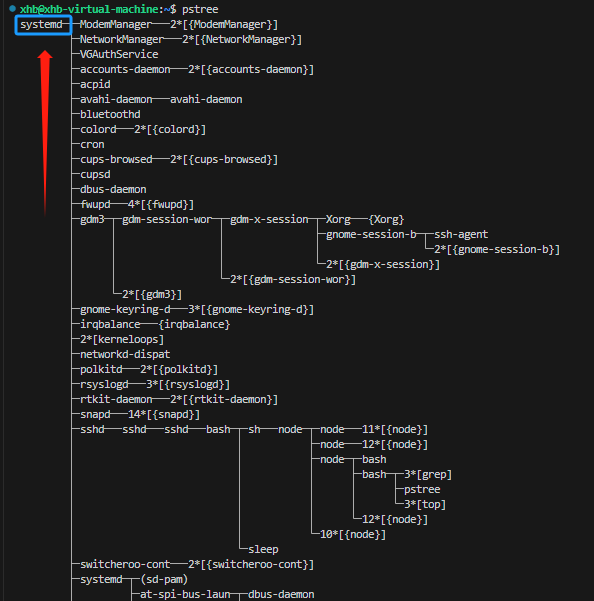The height and width of the screenshot is (601, 594).
Task: Click the ssh-agent child process
Action: pyautogui.click(x=461, y=234)
